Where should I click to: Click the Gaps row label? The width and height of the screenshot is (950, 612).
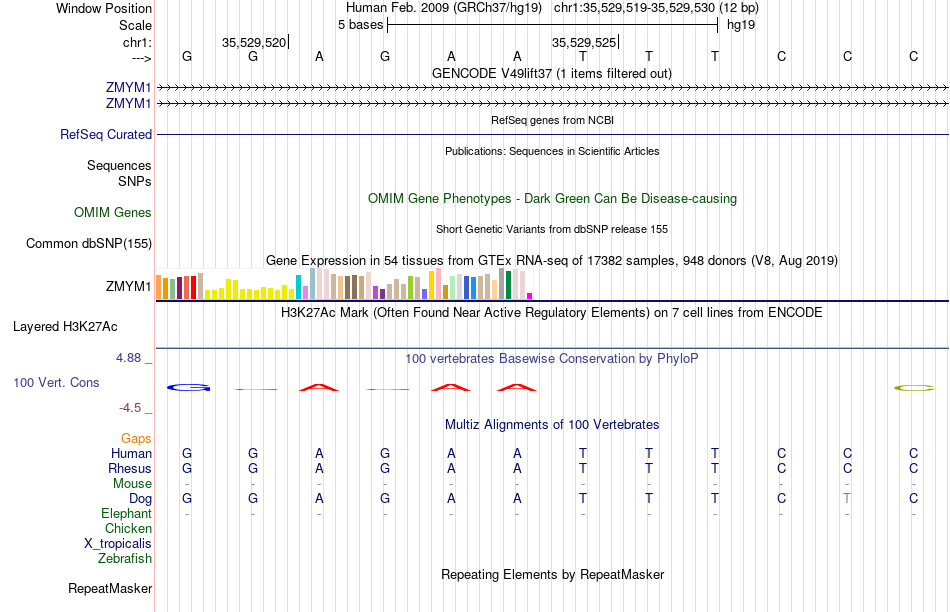point(136,438)
